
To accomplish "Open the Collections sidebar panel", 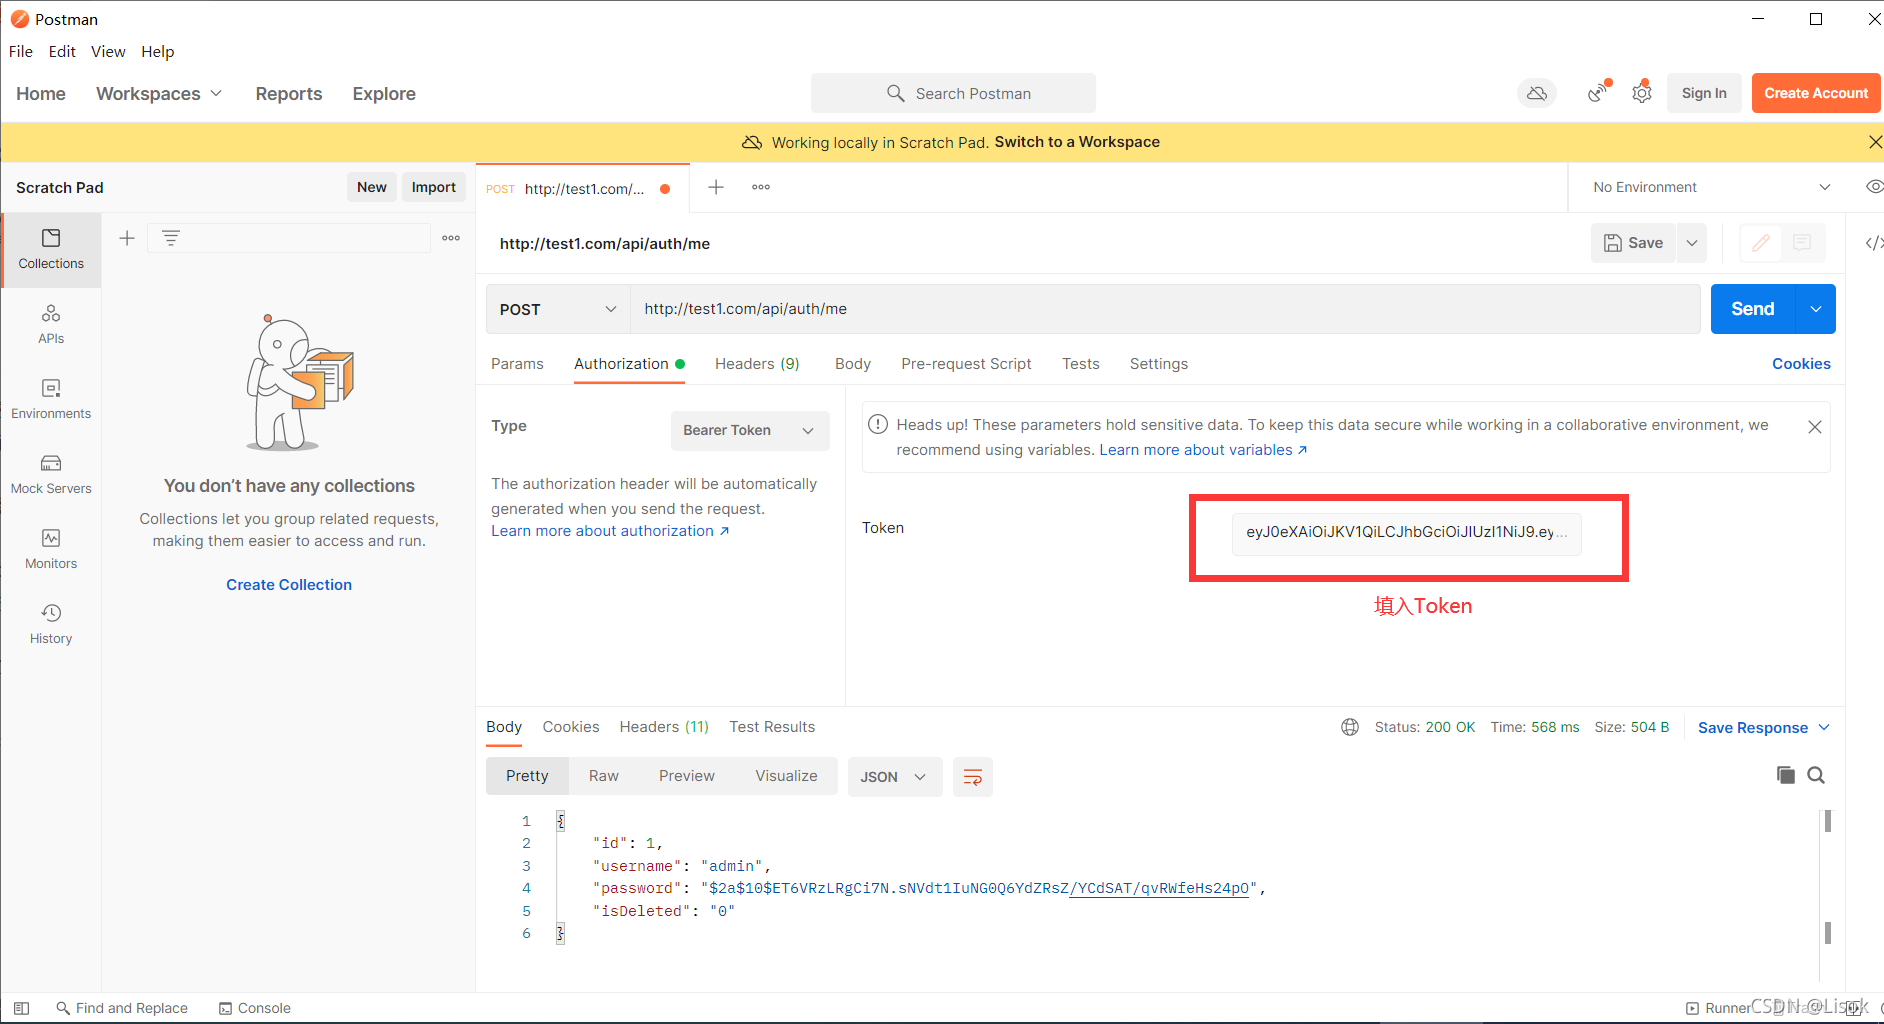I will coord(51,249).
